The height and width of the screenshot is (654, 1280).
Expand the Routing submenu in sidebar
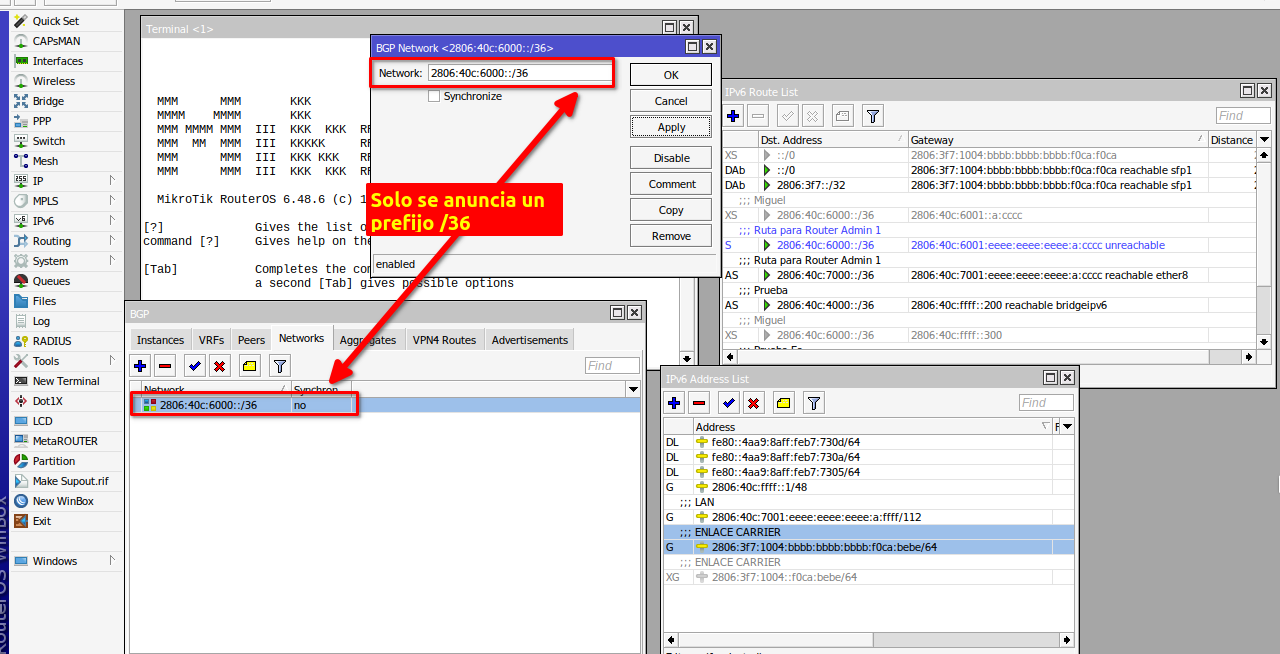52,241
